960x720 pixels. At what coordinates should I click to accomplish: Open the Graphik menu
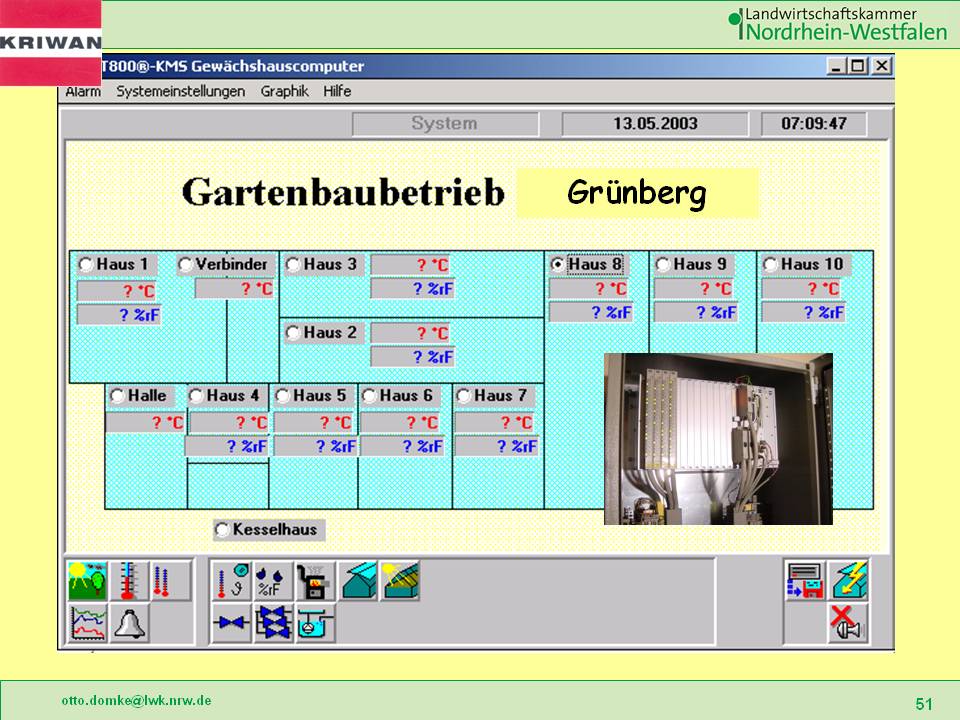pyautogui.click(x=284, y=91)
